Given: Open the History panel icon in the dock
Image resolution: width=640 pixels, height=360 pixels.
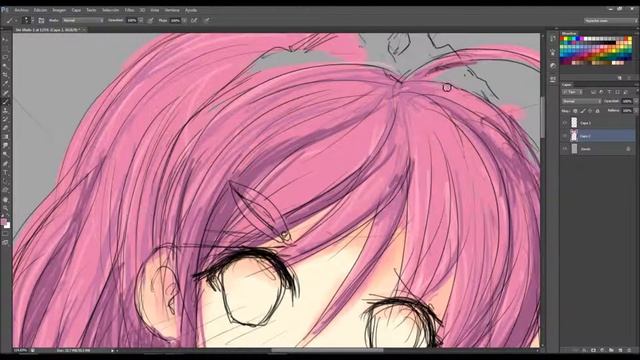Looking at the screenshot, I should pyautogui.click(x=553, y=38).
